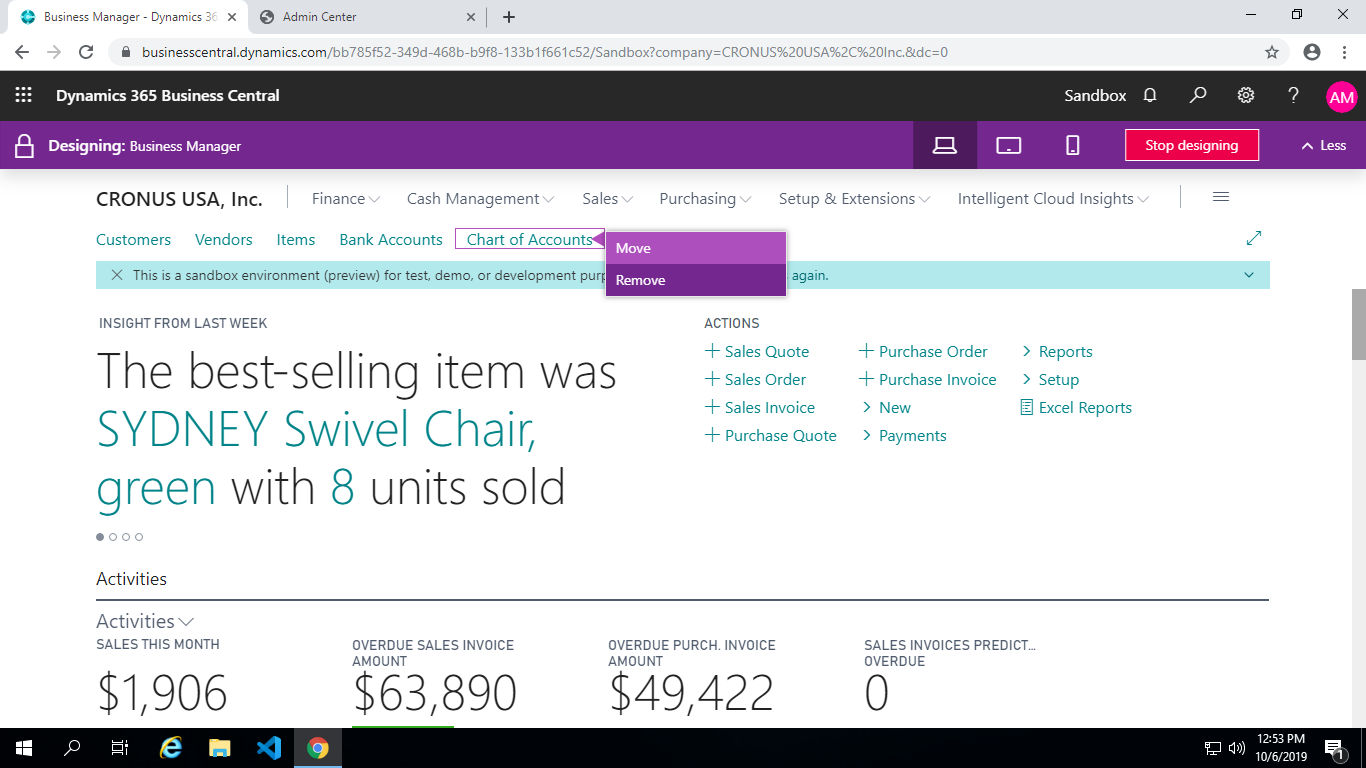Expand the Reports action group

[1057, 351]
